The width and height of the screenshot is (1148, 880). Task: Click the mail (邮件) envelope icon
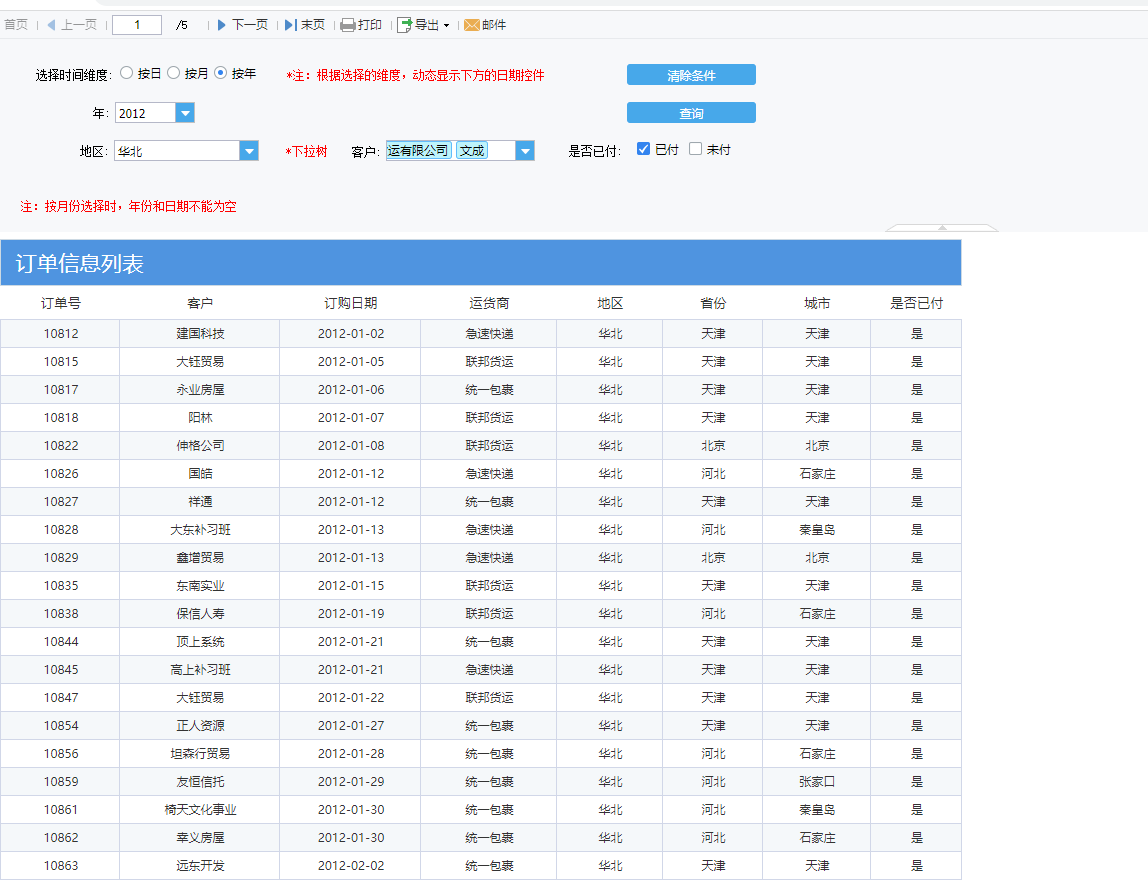tap(472, 25)
